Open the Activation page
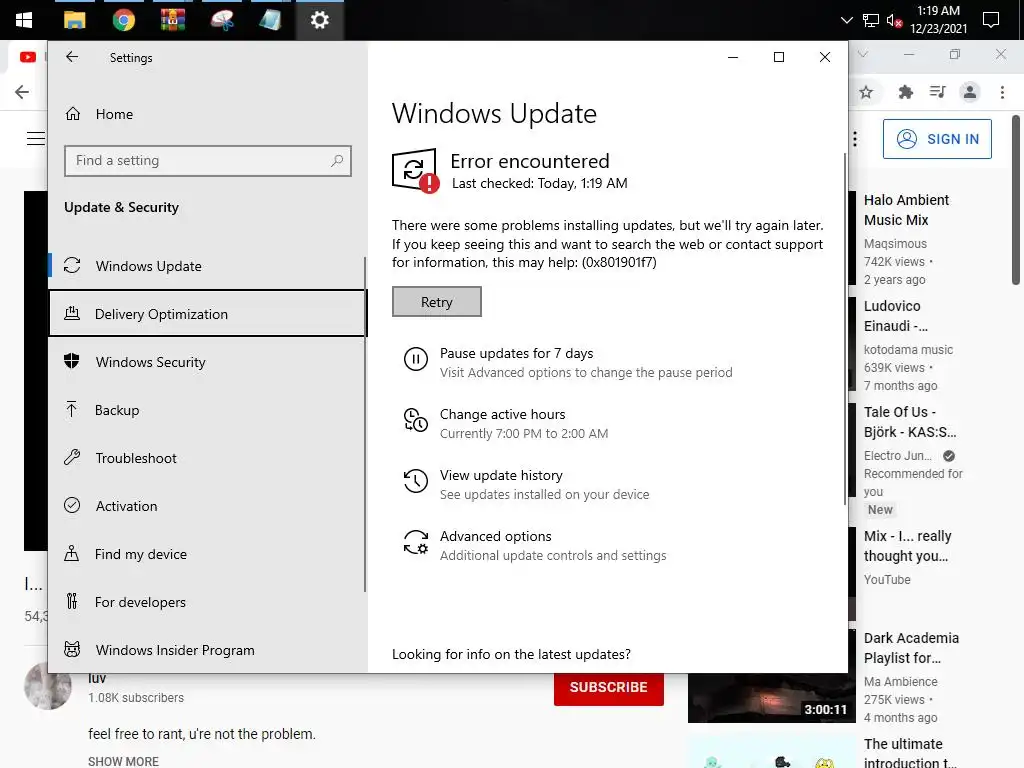1024x768 pixels. pyautogui.click(x=208, y=506)
